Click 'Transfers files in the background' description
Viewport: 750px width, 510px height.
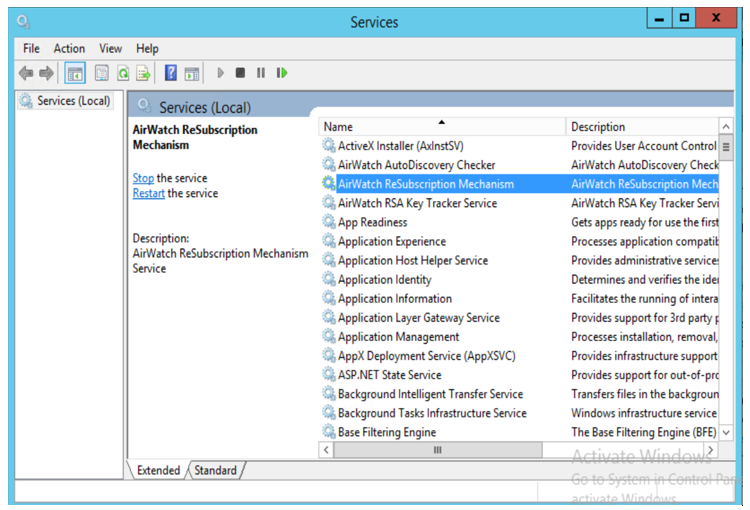tap(645, 394)
